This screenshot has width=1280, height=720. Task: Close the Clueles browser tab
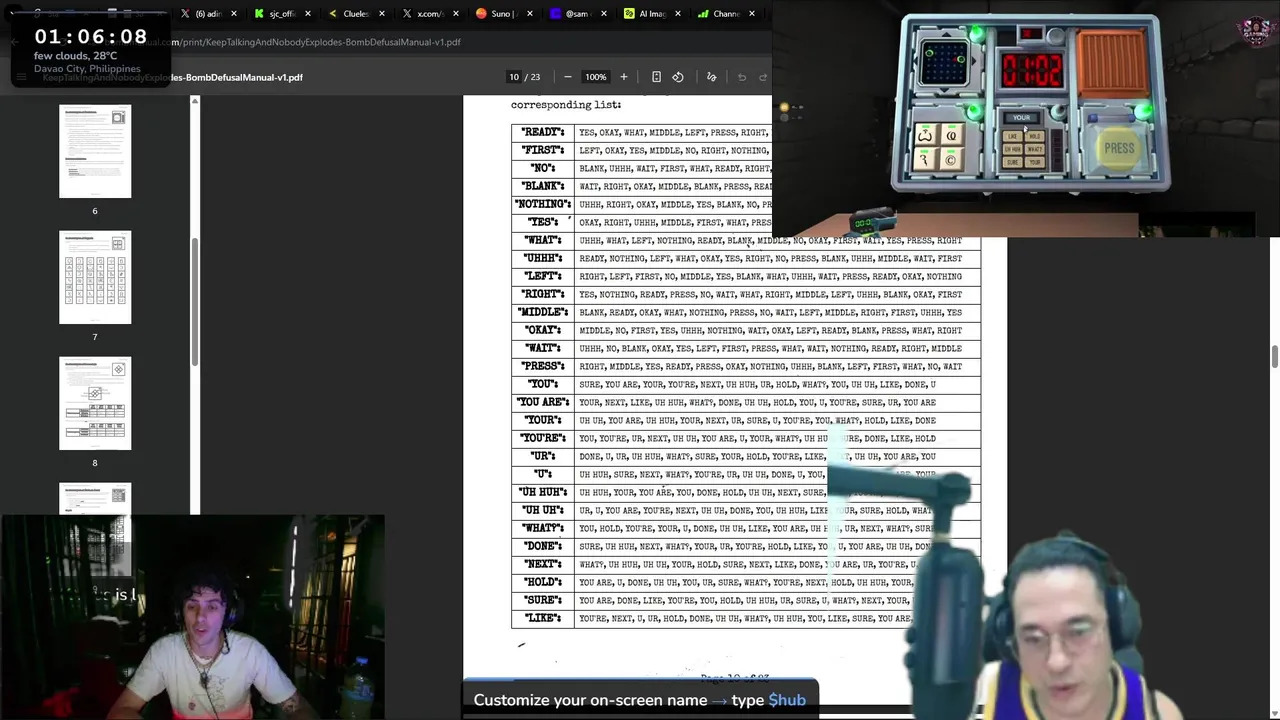click(x=381, y=14)
